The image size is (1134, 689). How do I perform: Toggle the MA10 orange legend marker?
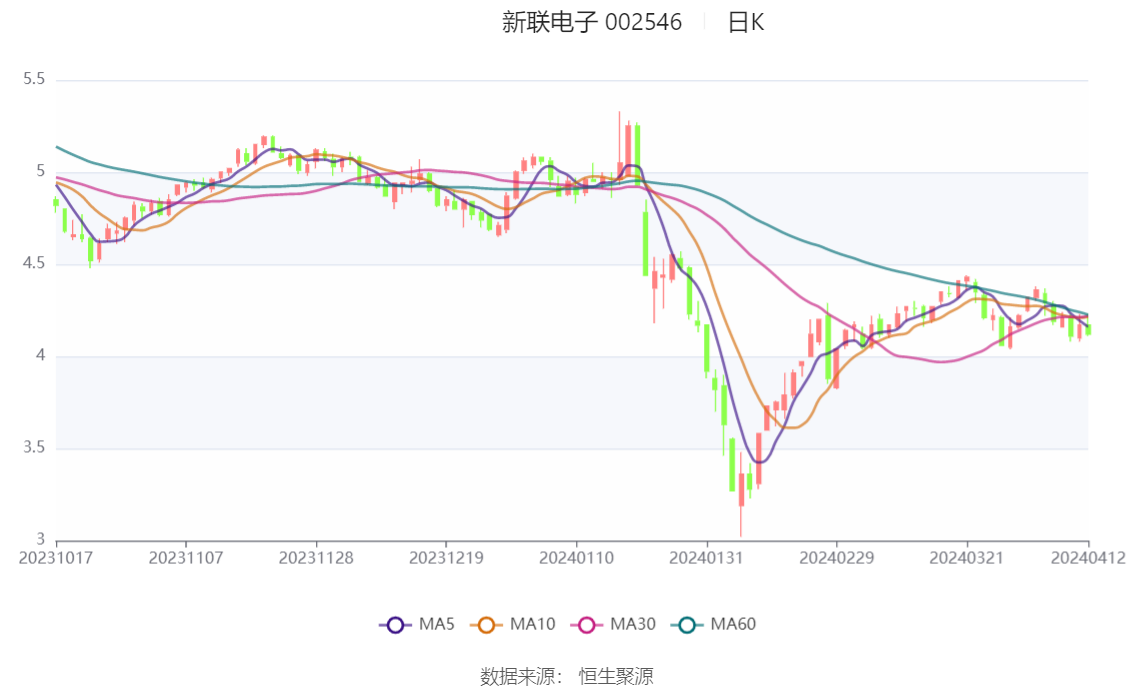pos(486,625)
